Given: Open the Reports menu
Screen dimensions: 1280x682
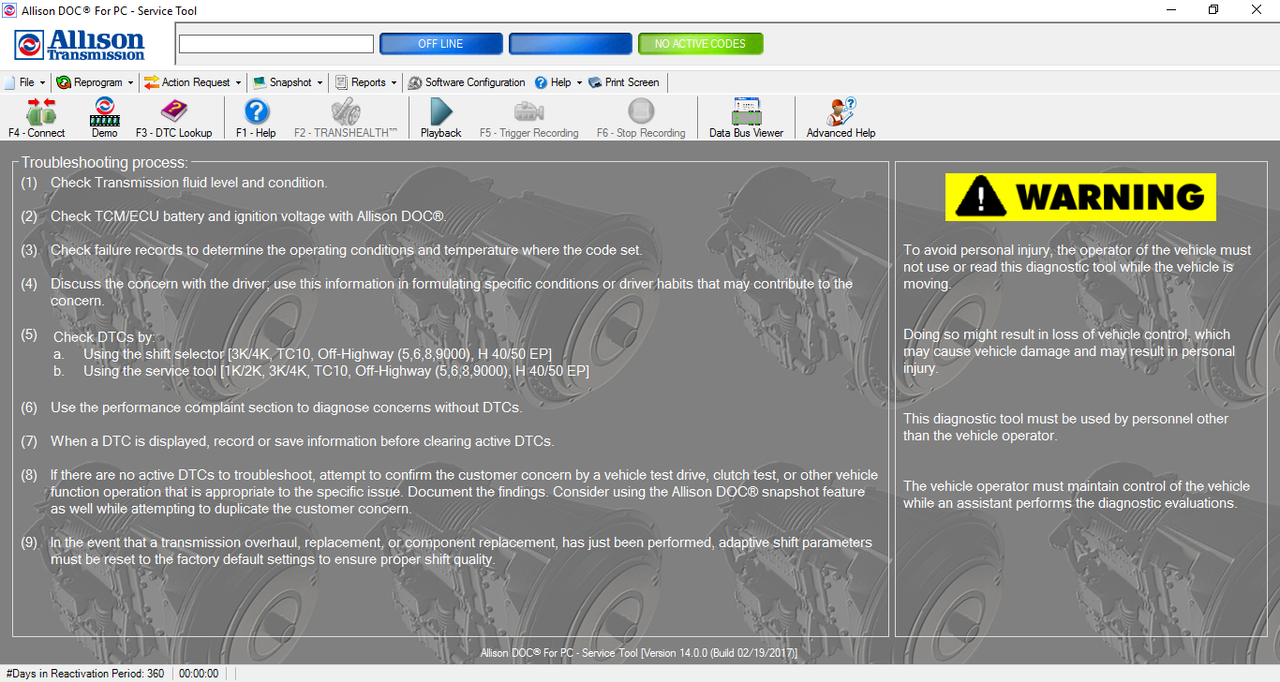Looking at the screenshot, I should [x=367, y=82].
